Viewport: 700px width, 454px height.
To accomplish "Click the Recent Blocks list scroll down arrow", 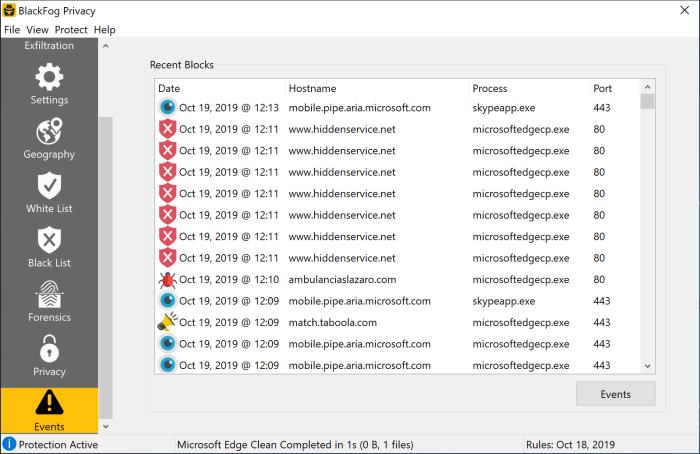I will point(647,366).
